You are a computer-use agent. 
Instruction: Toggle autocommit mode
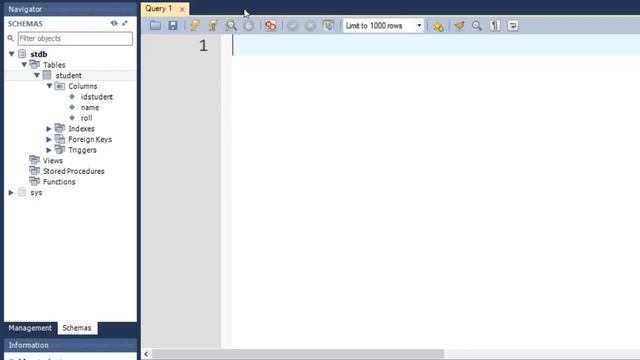[328, 26]
